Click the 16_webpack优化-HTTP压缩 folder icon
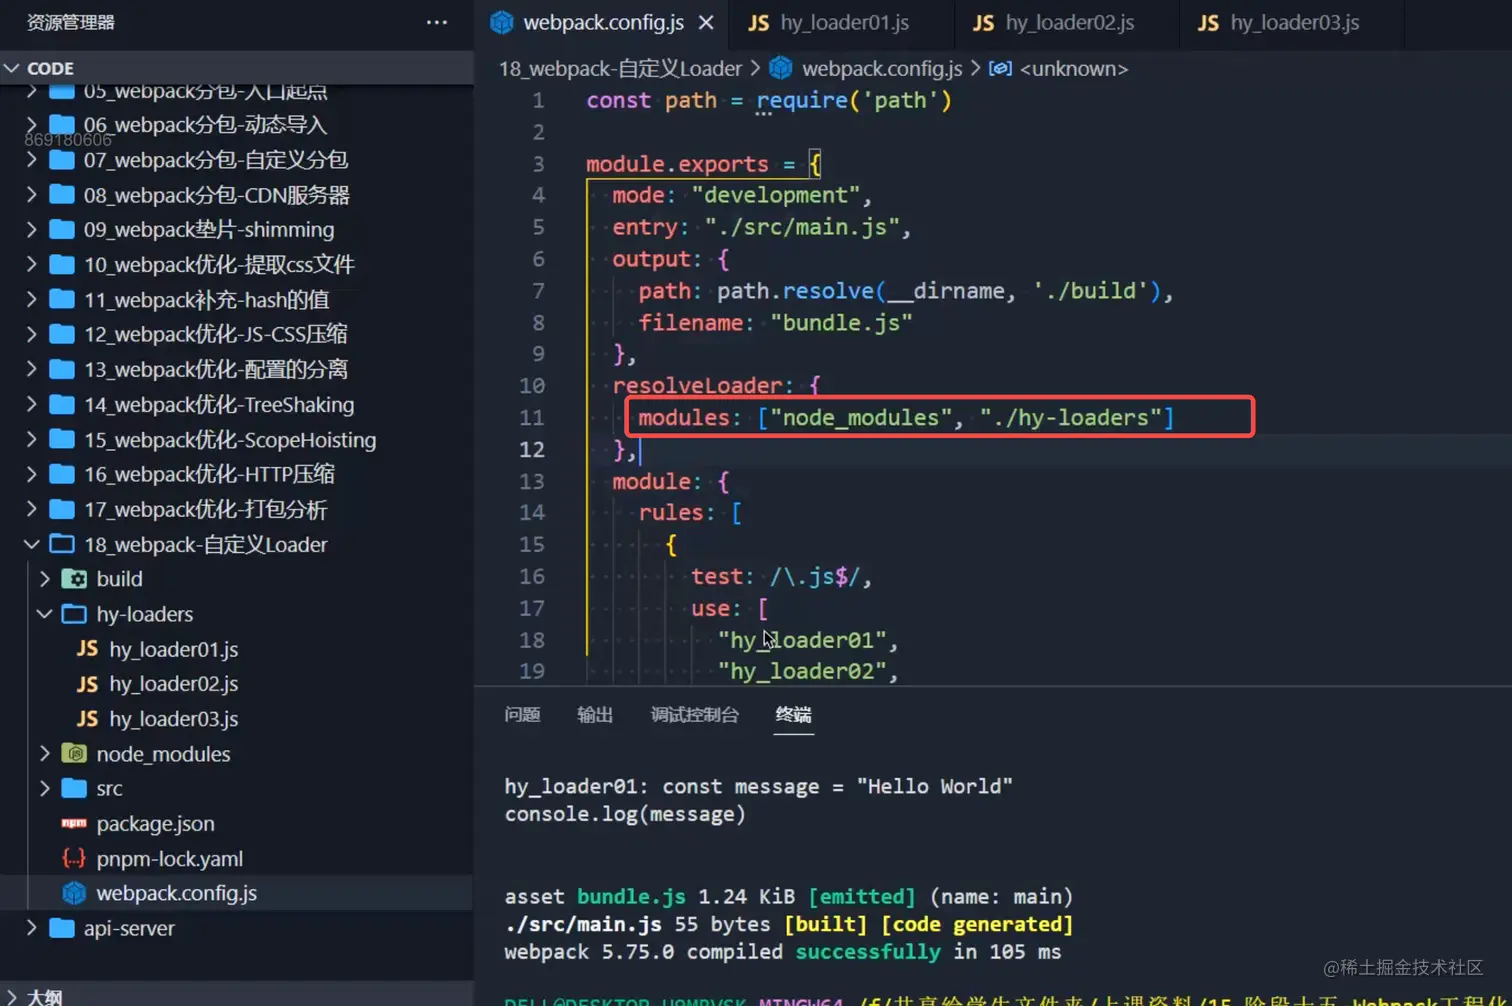The image size is (1512, 1006). [x=62, y=474]
